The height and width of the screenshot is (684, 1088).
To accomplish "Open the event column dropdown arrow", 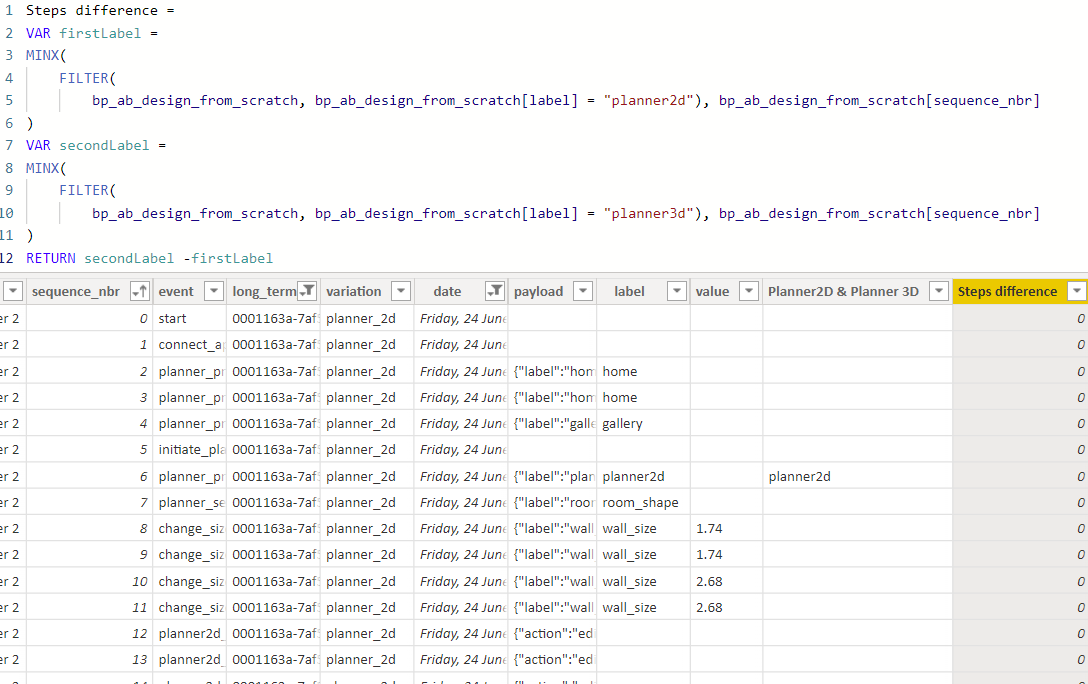I will 214,291.
